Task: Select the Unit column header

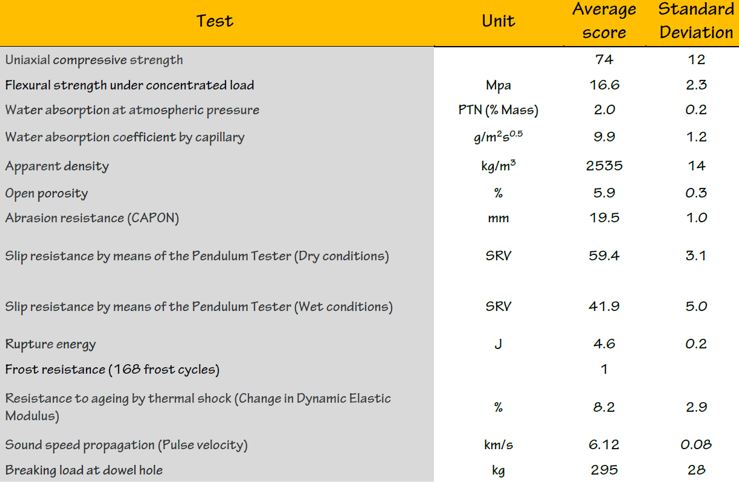Action: tap(498, 21)
